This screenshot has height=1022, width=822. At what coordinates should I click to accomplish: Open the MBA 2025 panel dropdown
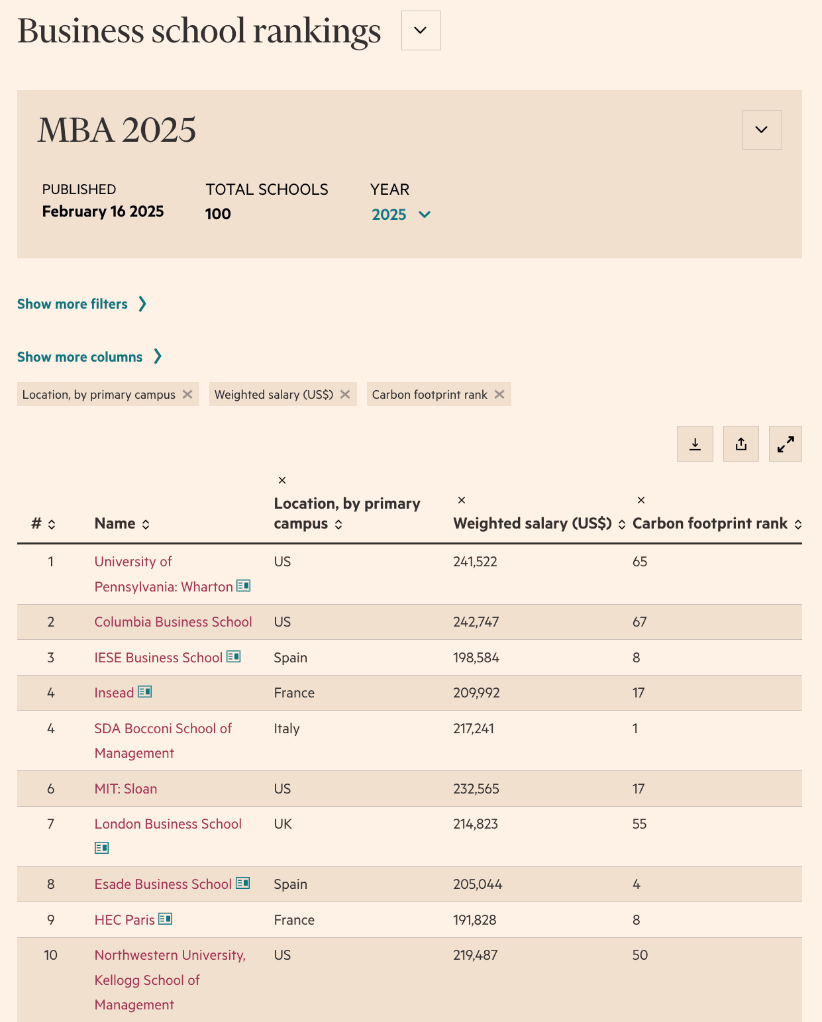761,130
